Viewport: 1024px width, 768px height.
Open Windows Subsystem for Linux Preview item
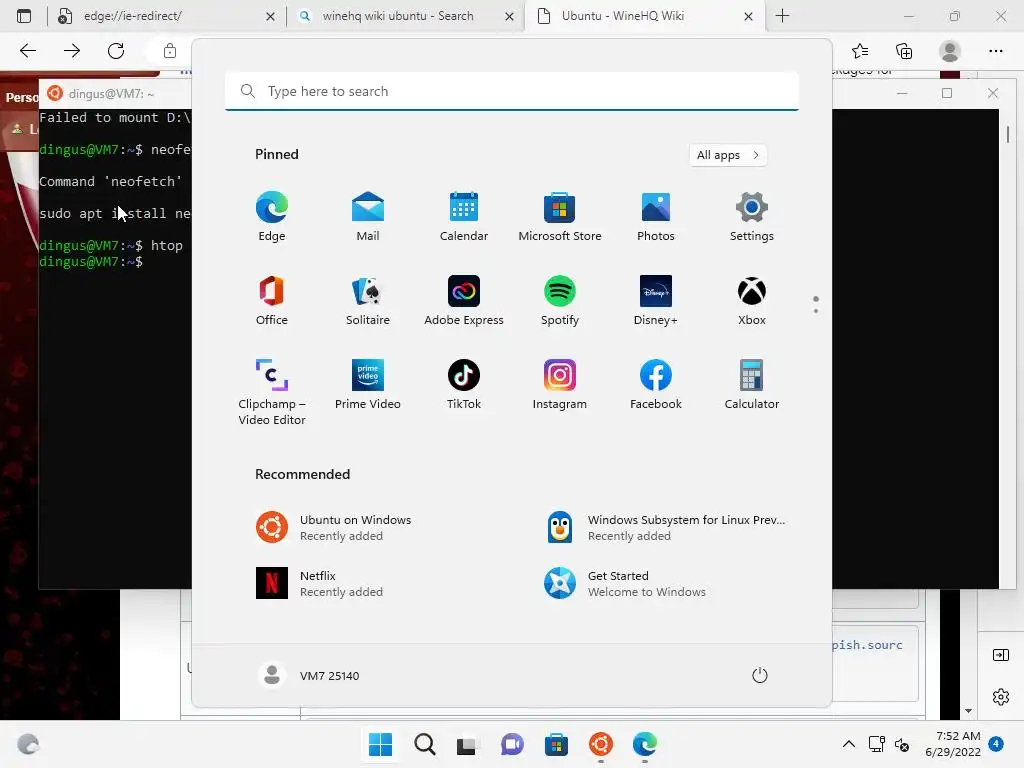(x=665, y=528)
